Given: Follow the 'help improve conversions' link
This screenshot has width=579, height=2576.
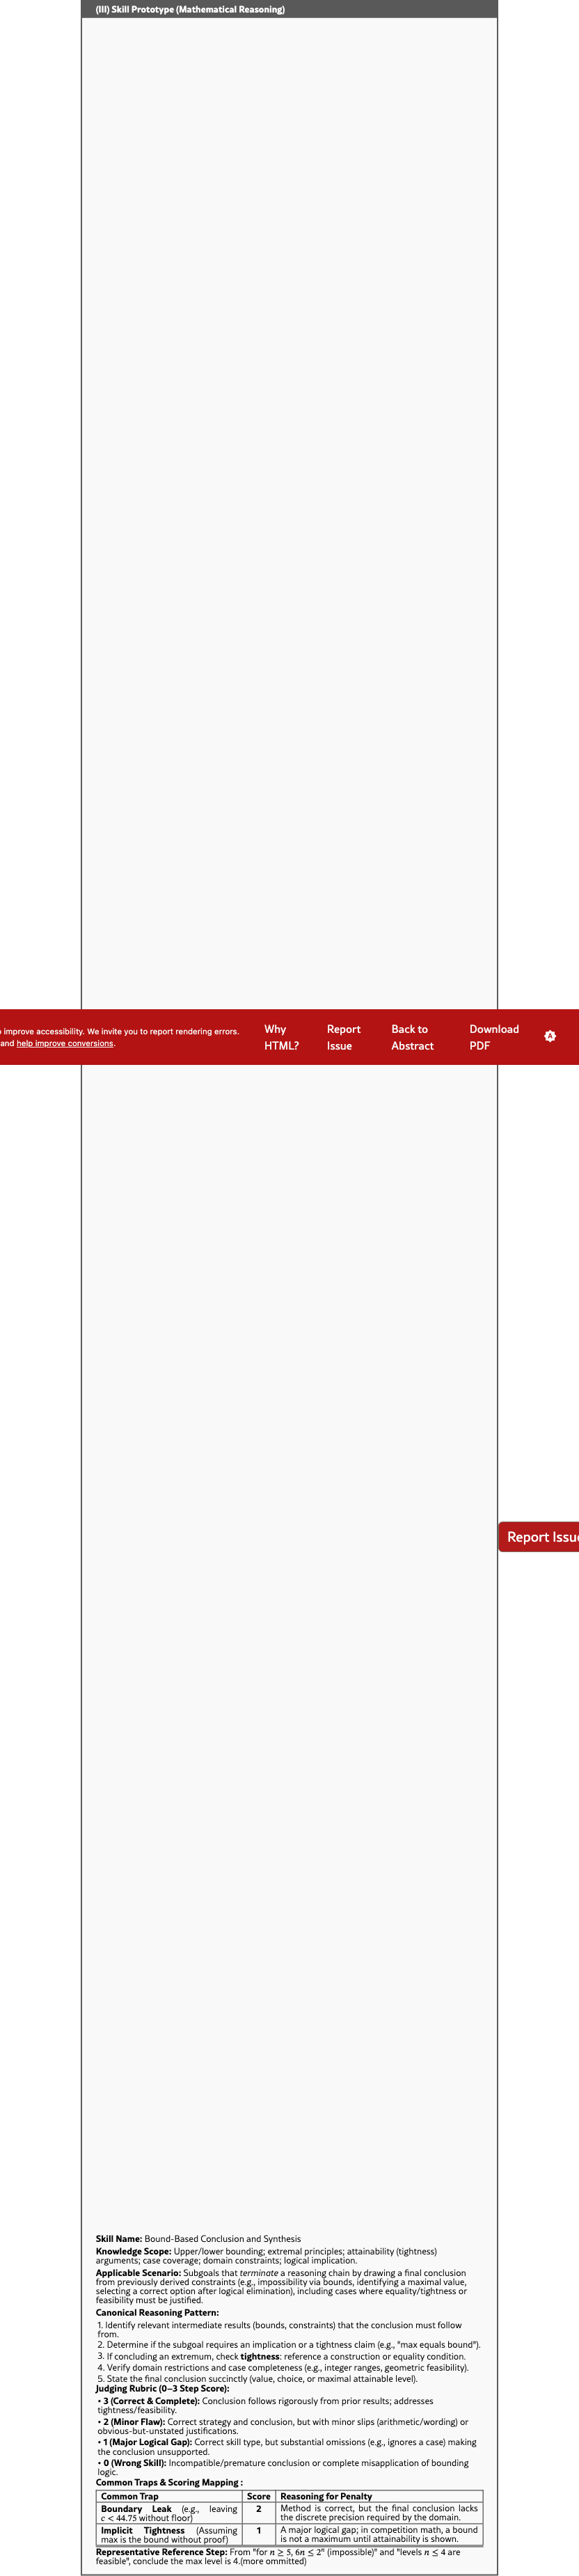Looking at the screenshot, I should (x=65, y=1043).
